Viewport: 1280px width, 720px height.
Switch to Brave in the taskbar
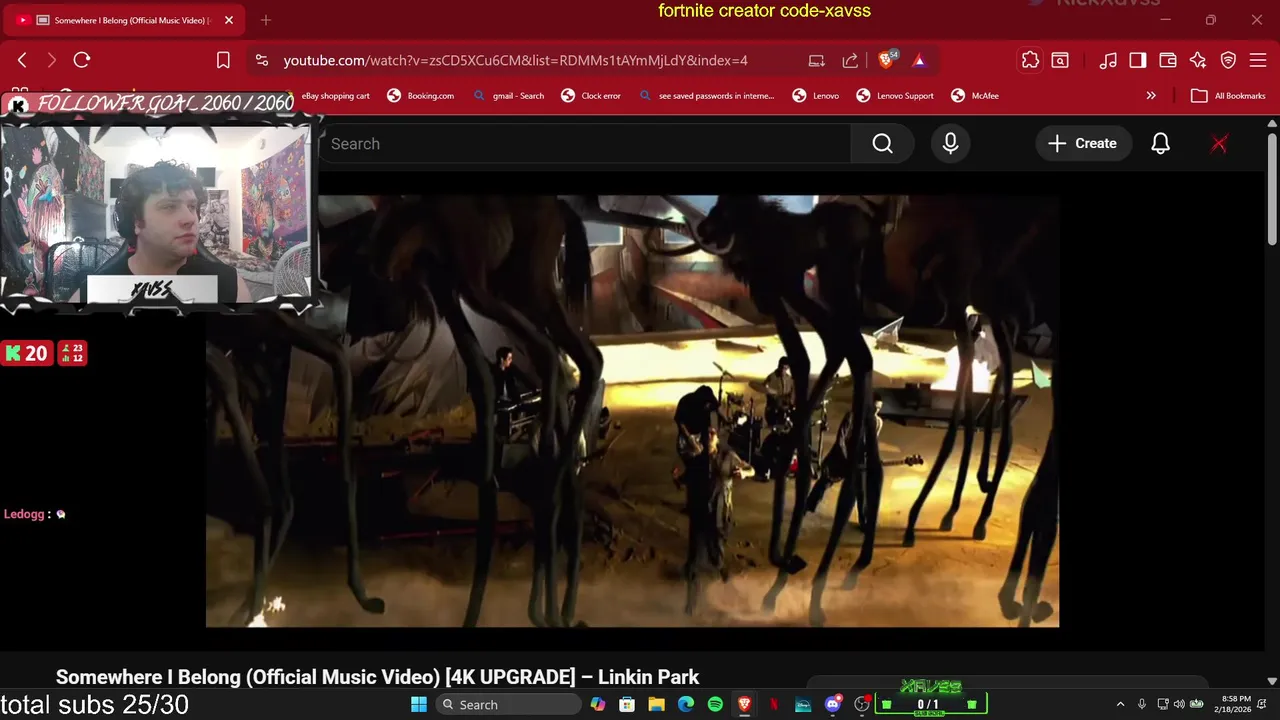click(x=744, y=705)
